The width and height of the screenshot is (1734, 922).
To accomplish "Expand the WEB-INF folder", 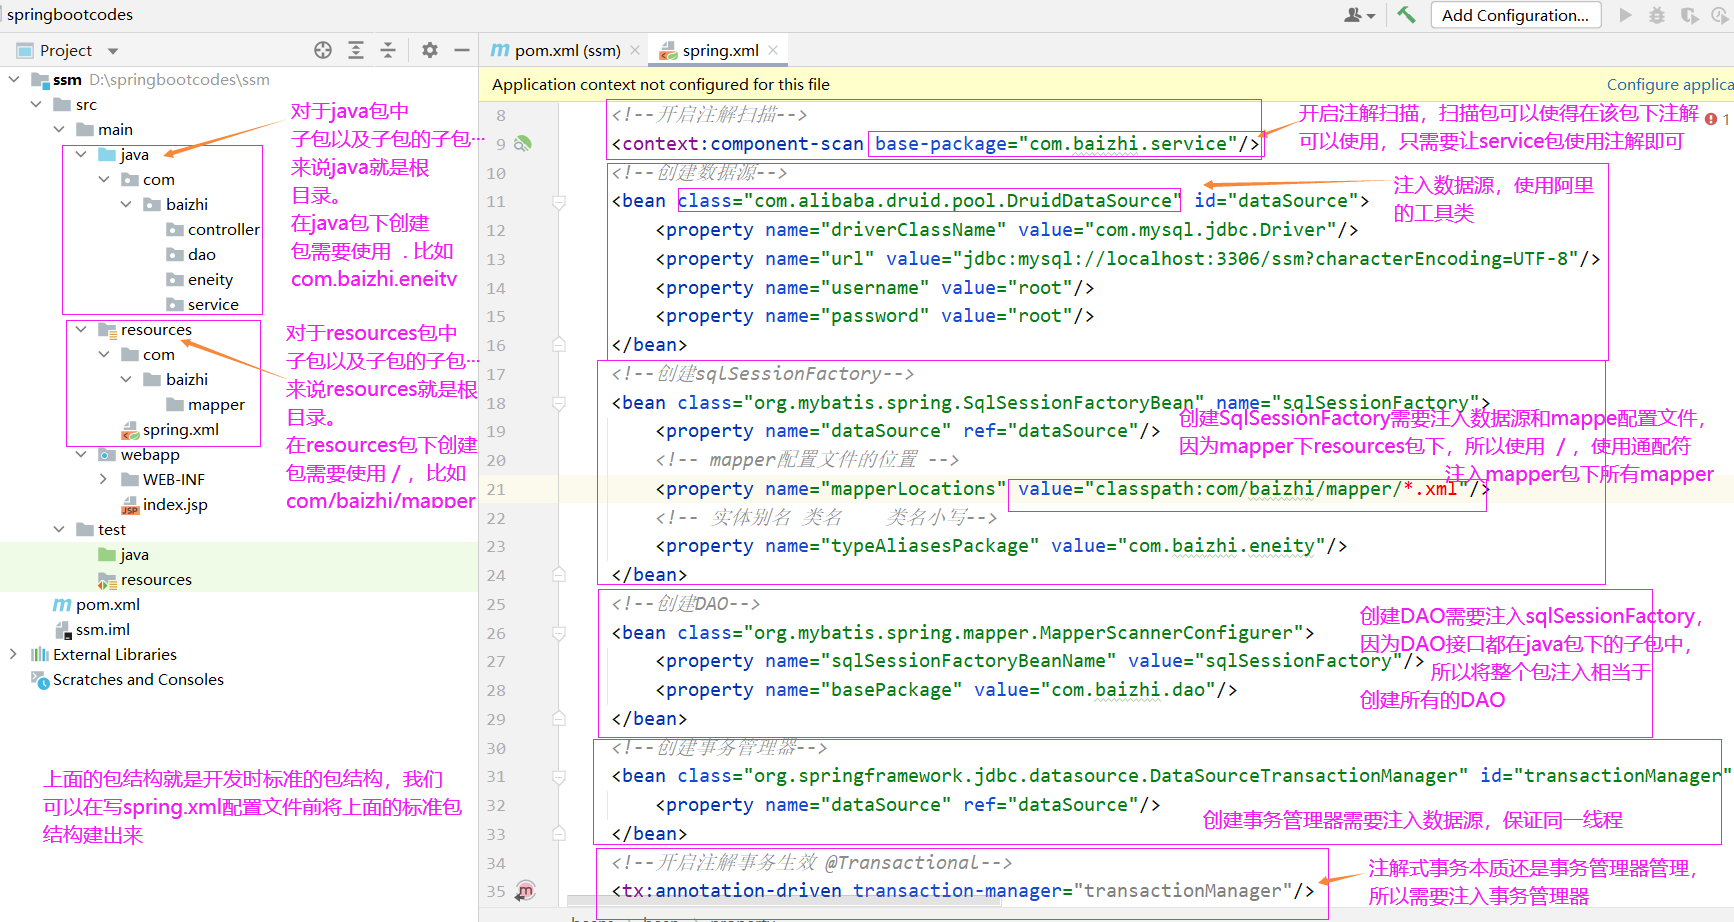I will 103,479.
